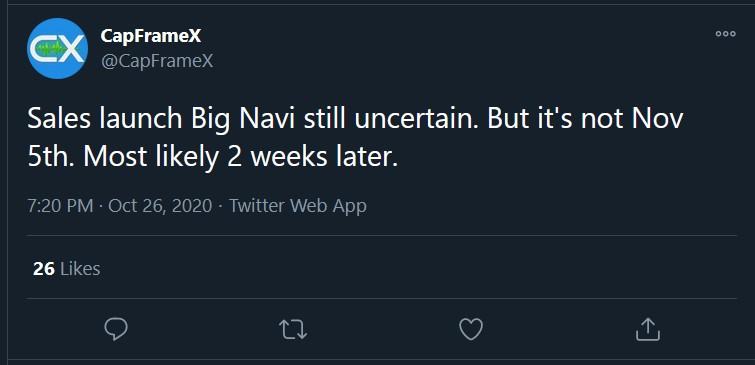Open the three-dot more options menu
The width and height of the screenshot is (755, 365).
[x=725, y=34]
